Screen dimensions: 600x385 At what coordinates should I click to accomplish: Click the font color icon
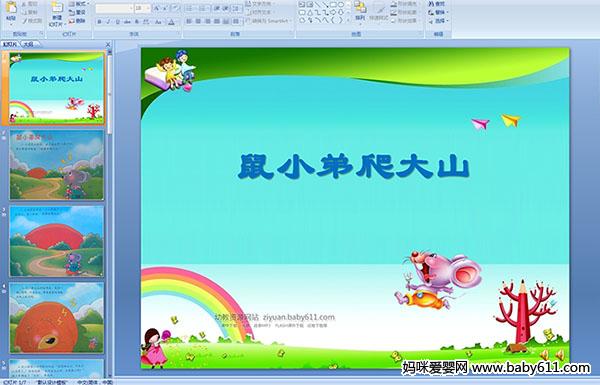pyautogui.click(x=171, y=22)
